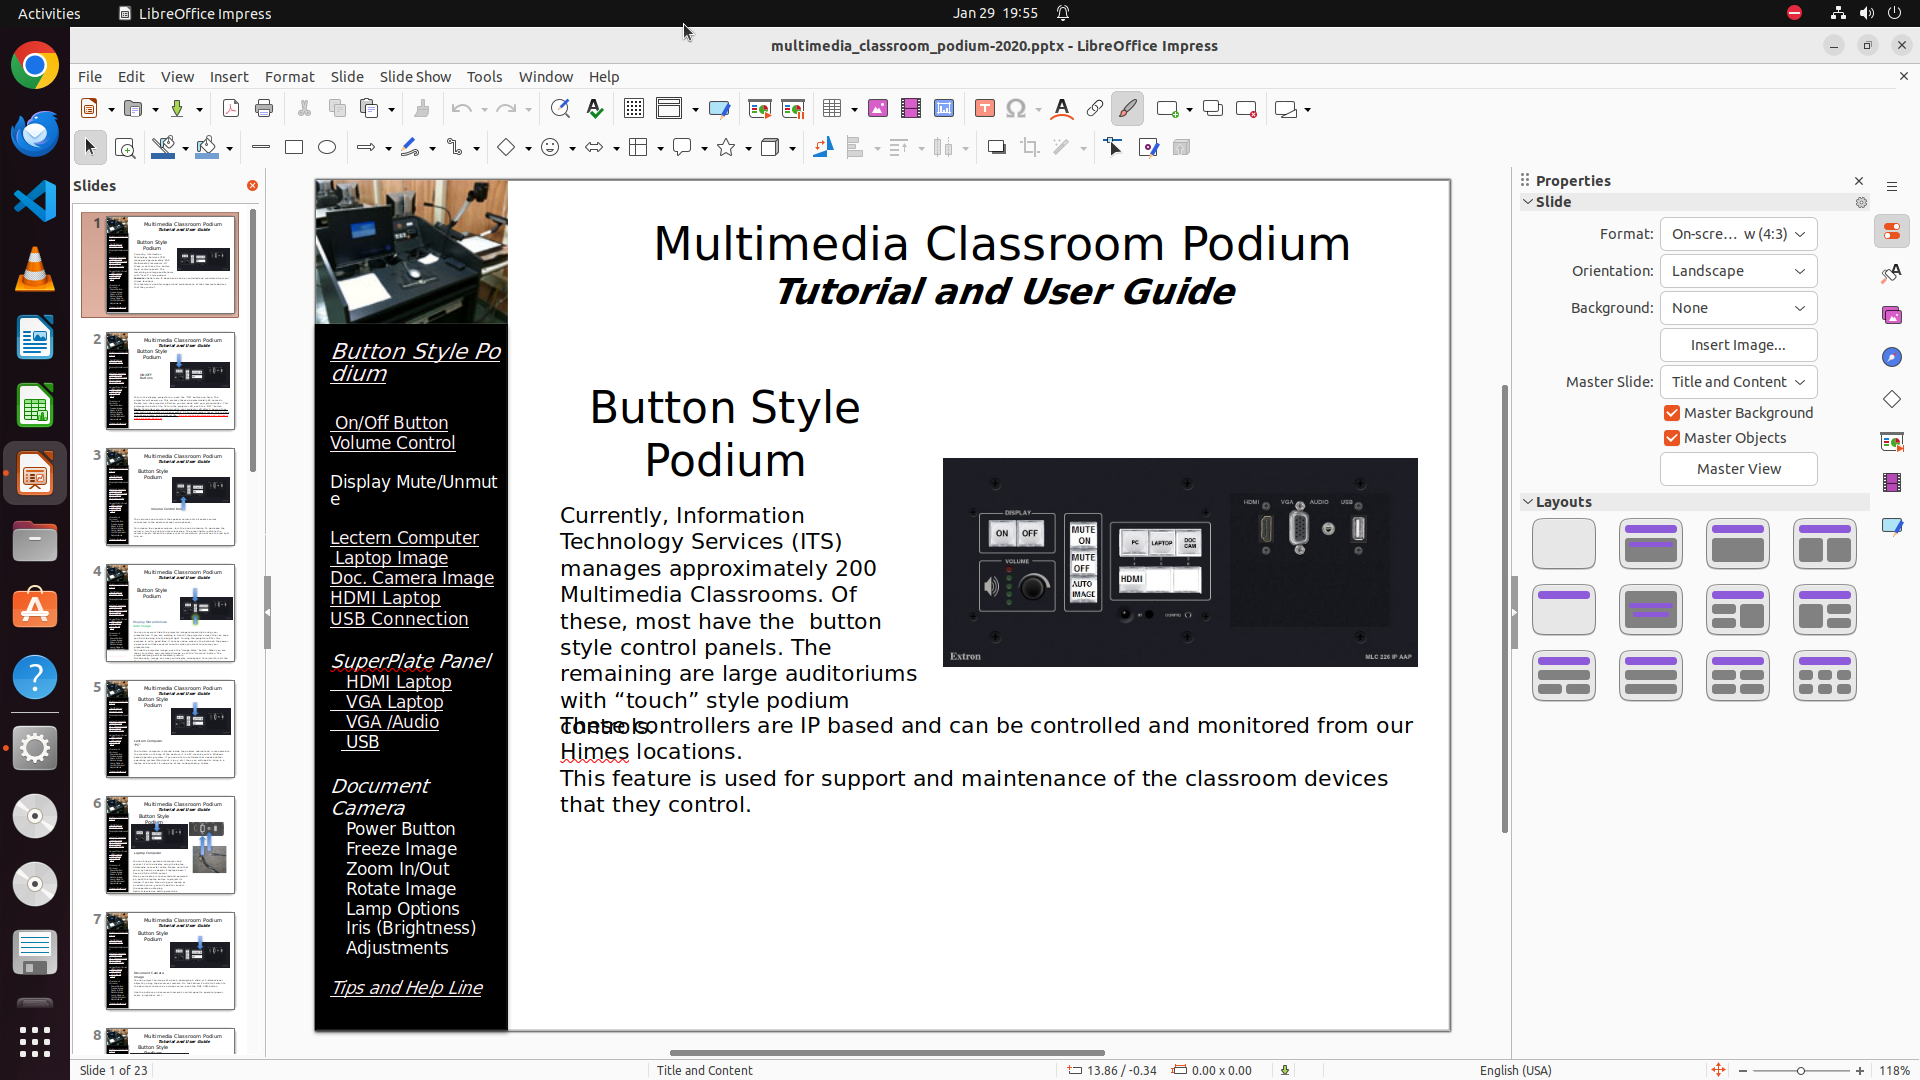
Task: Open the slide Format dropdown
Action: (x=1738, y=234)
